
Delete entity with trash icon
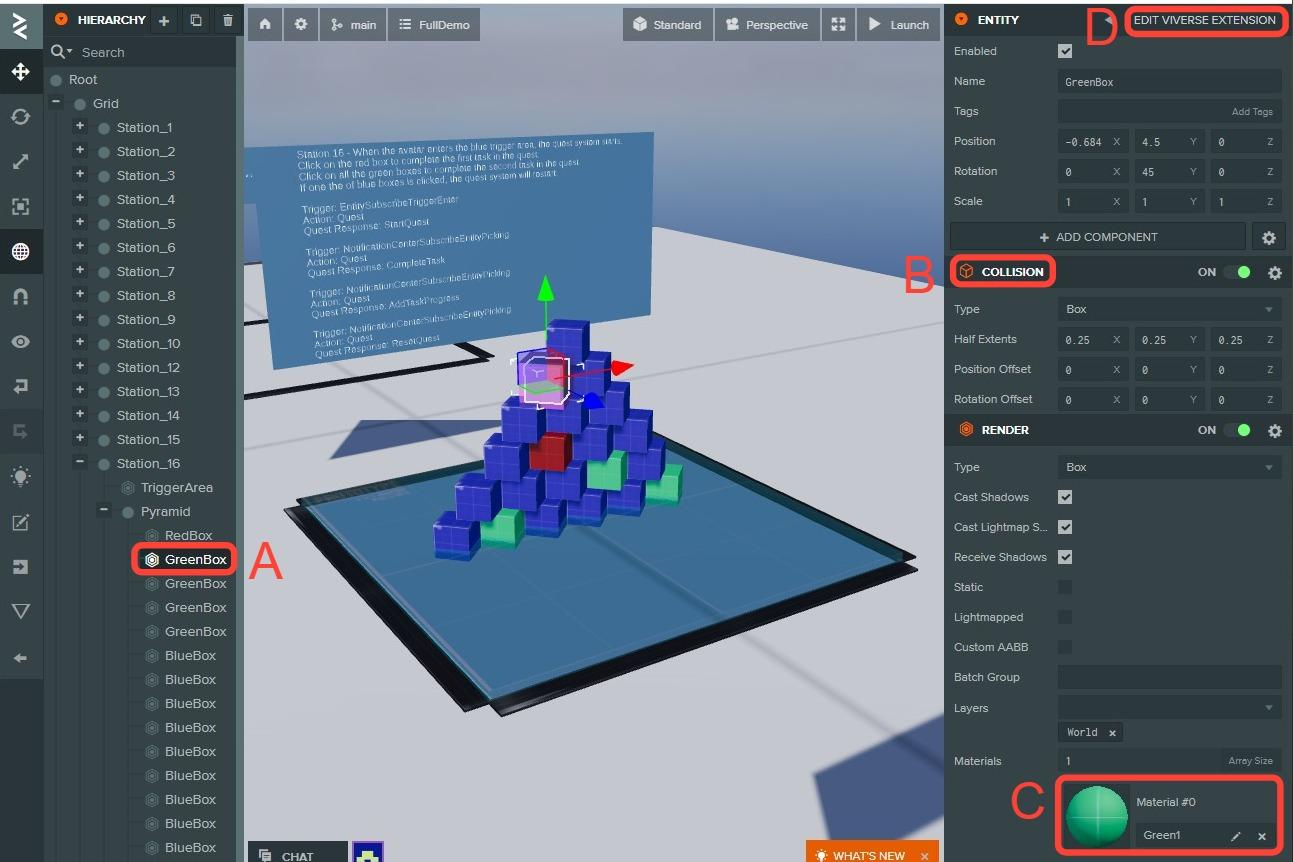(x=228, y=20)
